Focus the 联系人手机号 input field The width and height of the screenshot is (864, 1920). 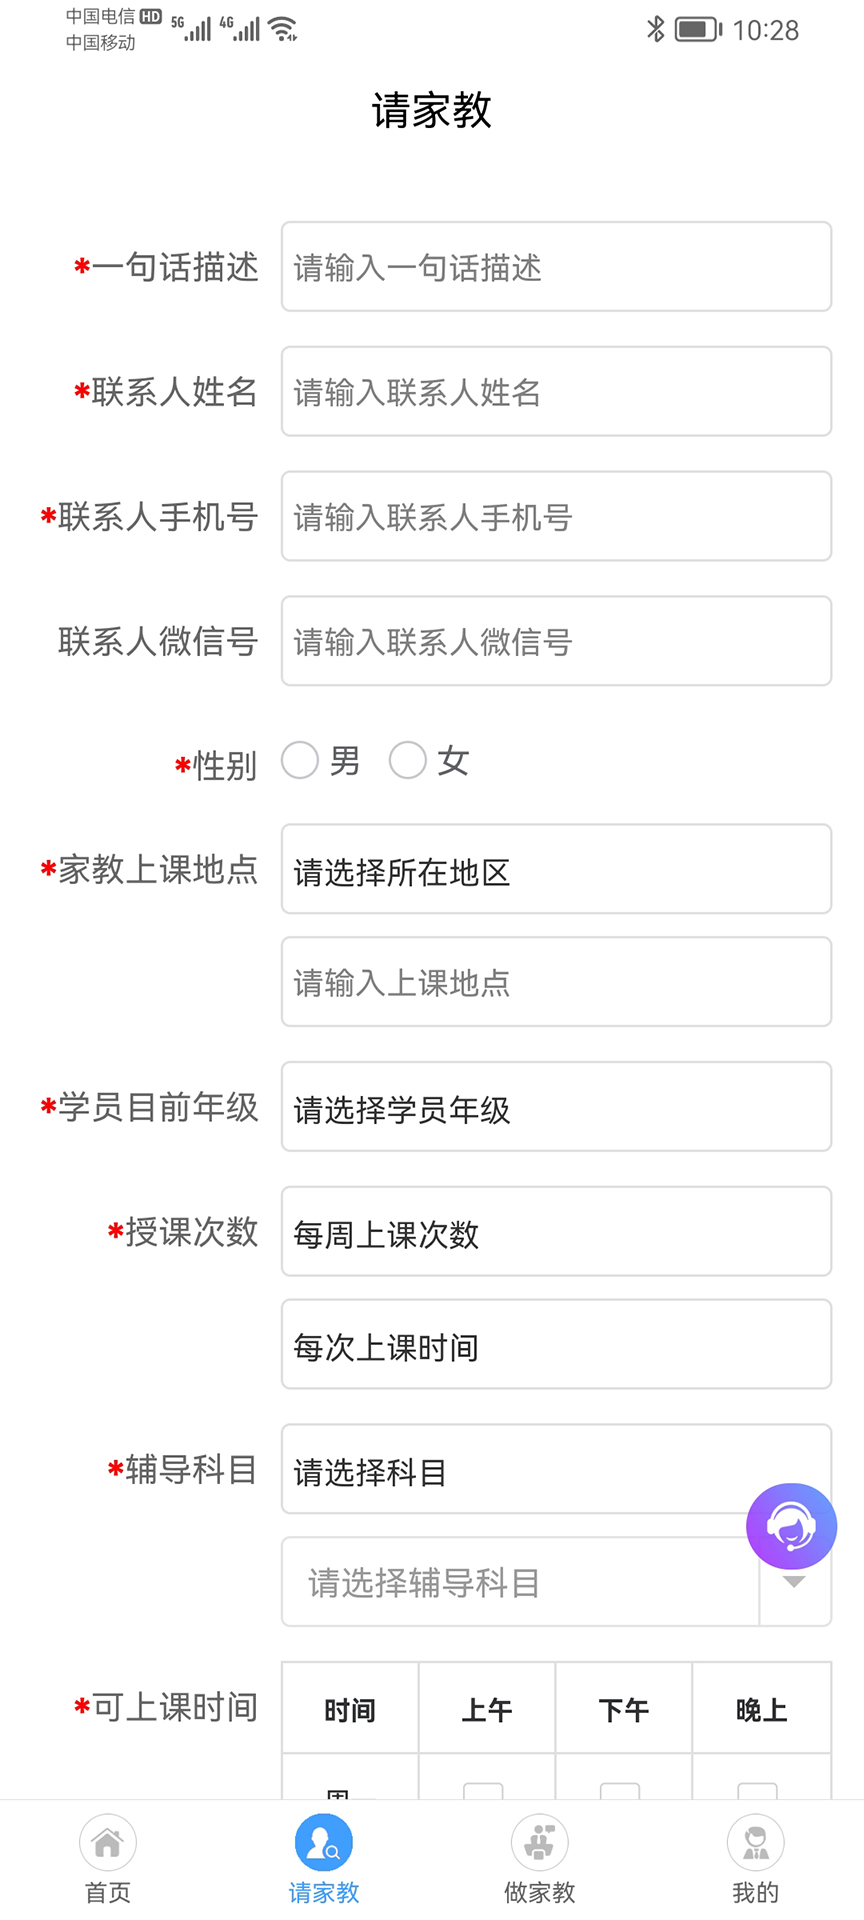[x=556, y=517]
